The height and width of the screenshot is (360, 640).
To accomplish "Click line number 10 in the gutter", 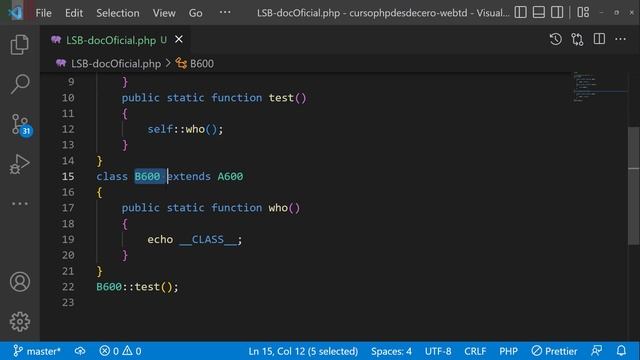I will [x=68, y=98].
